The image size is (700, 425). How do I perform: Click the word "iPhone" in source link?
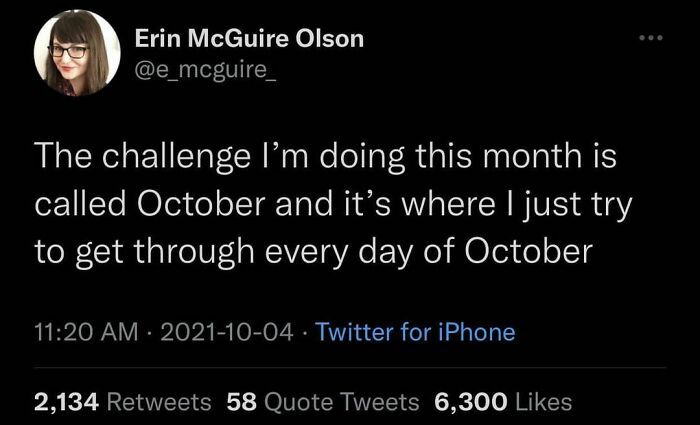[x=479, y=331]
